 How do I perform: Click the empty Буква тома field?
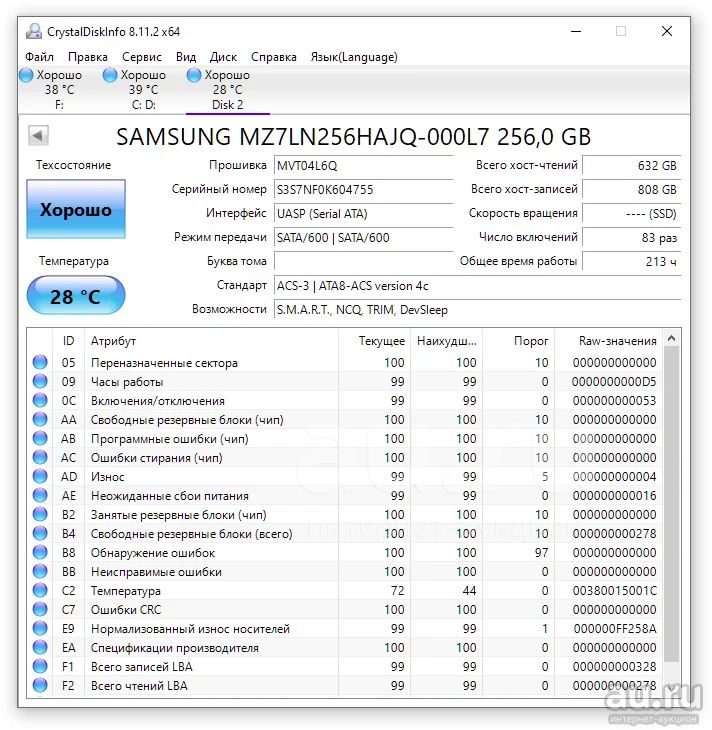[x=363, y=261]
